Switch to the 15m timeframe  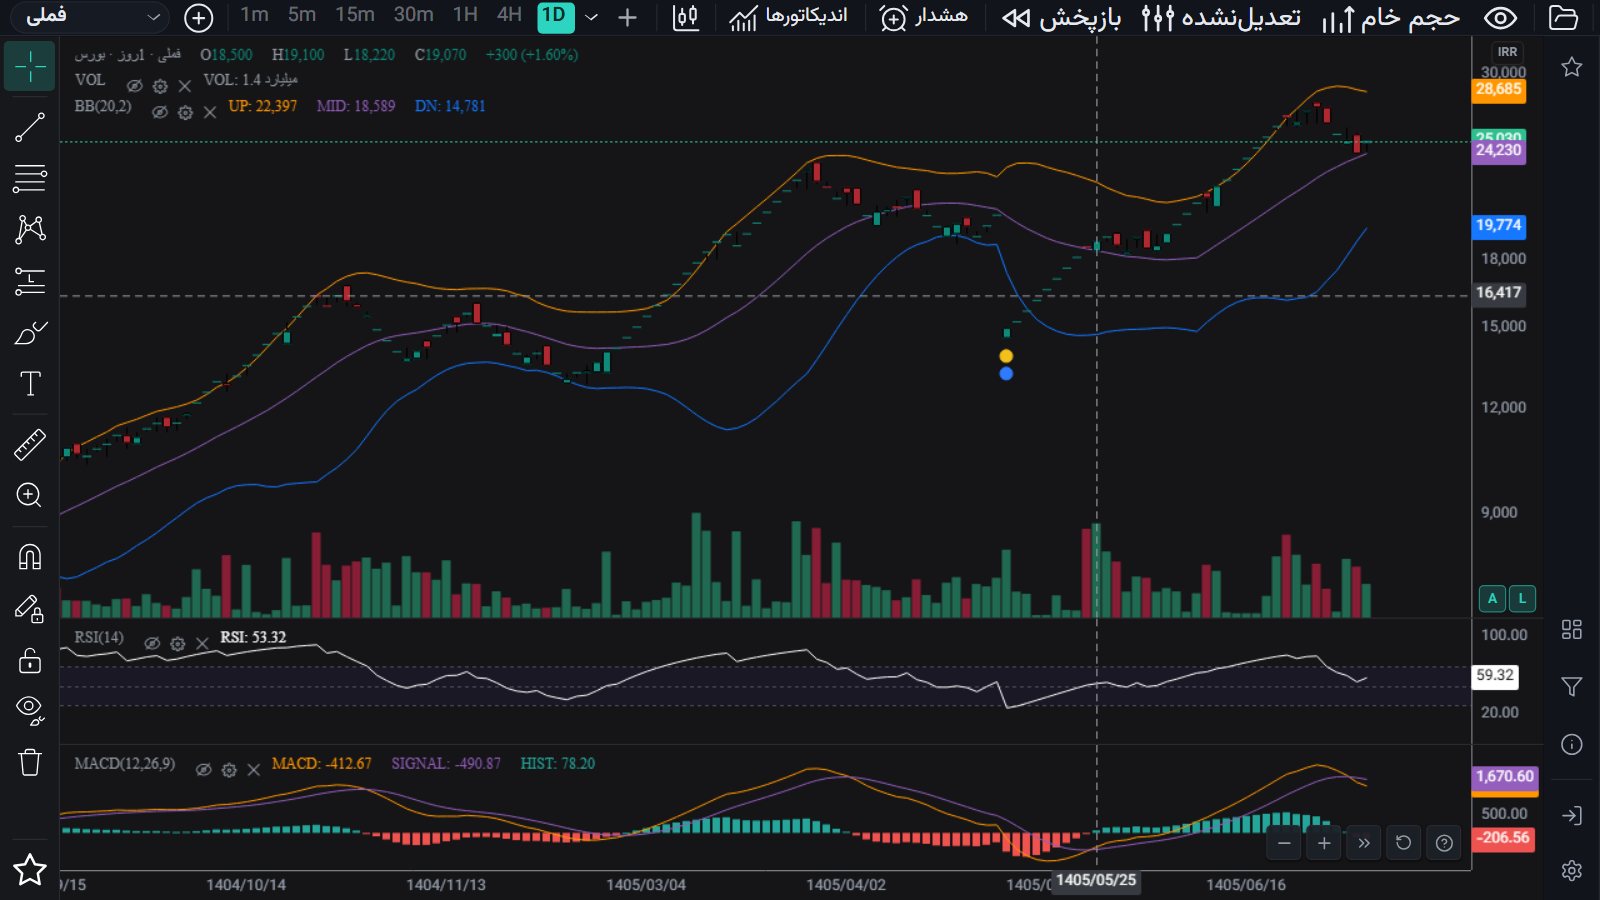pos(355,15)
